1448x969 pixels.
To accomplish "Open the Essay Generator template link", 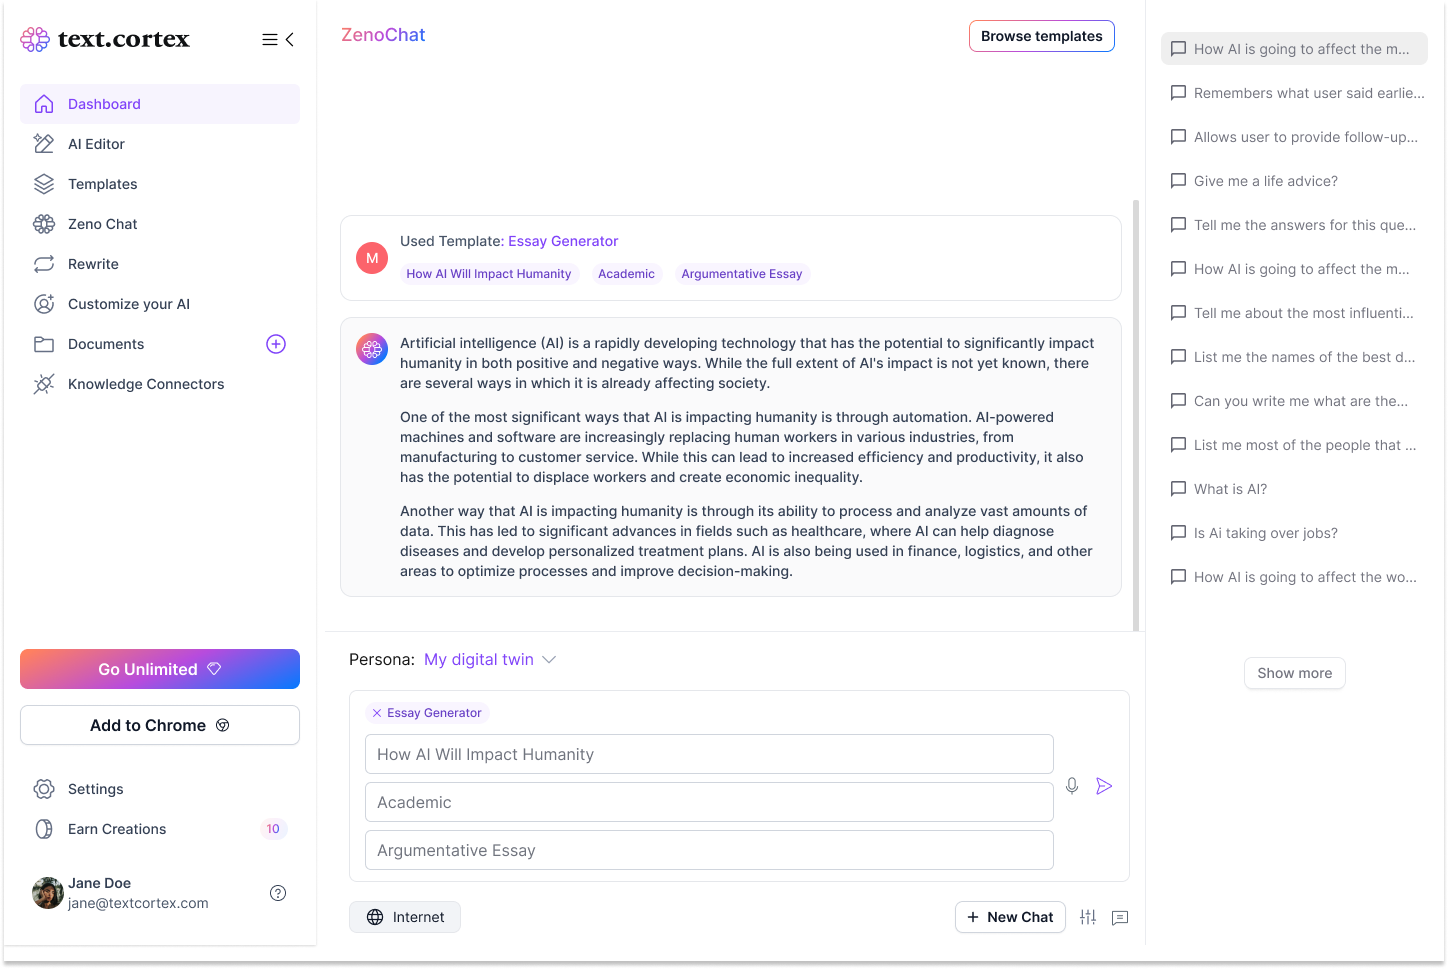I will click(563, 241).
